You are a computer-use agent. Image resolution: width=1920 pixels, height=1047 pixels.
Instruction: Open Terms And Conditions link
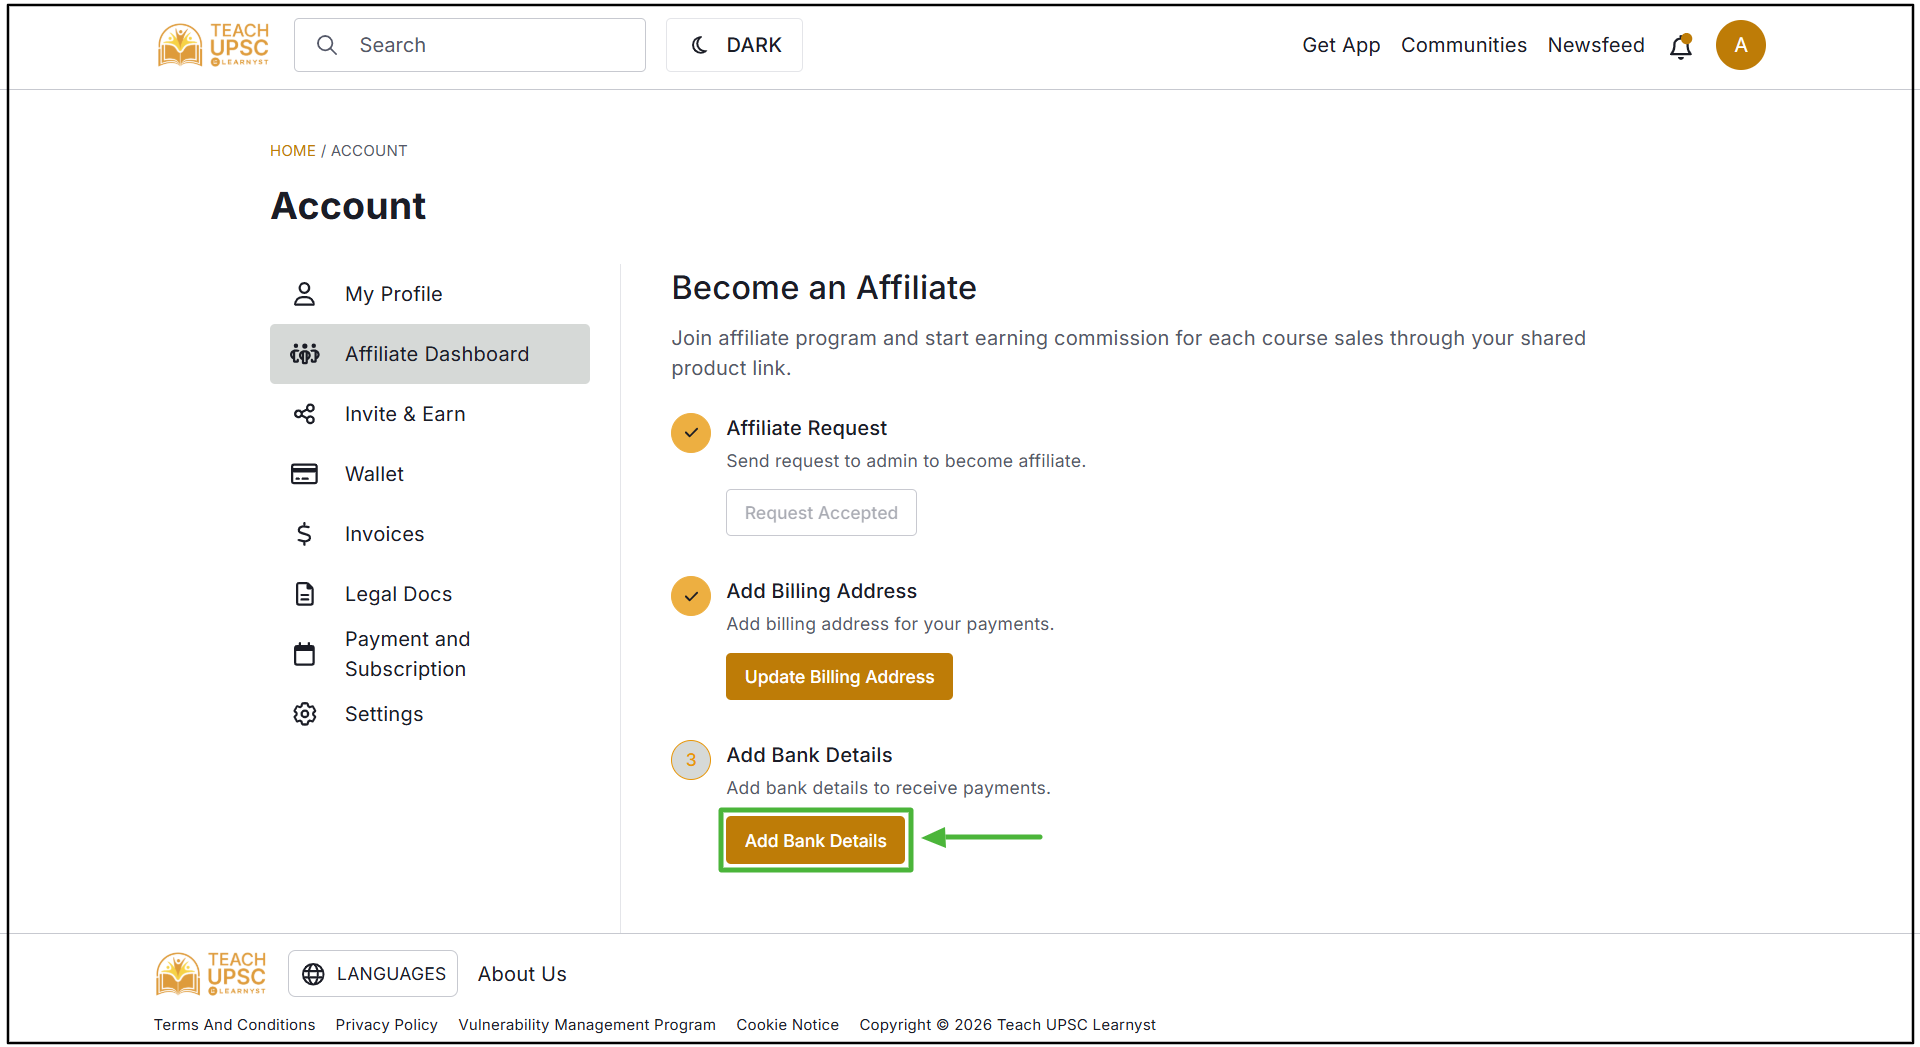click(234, 1025)
